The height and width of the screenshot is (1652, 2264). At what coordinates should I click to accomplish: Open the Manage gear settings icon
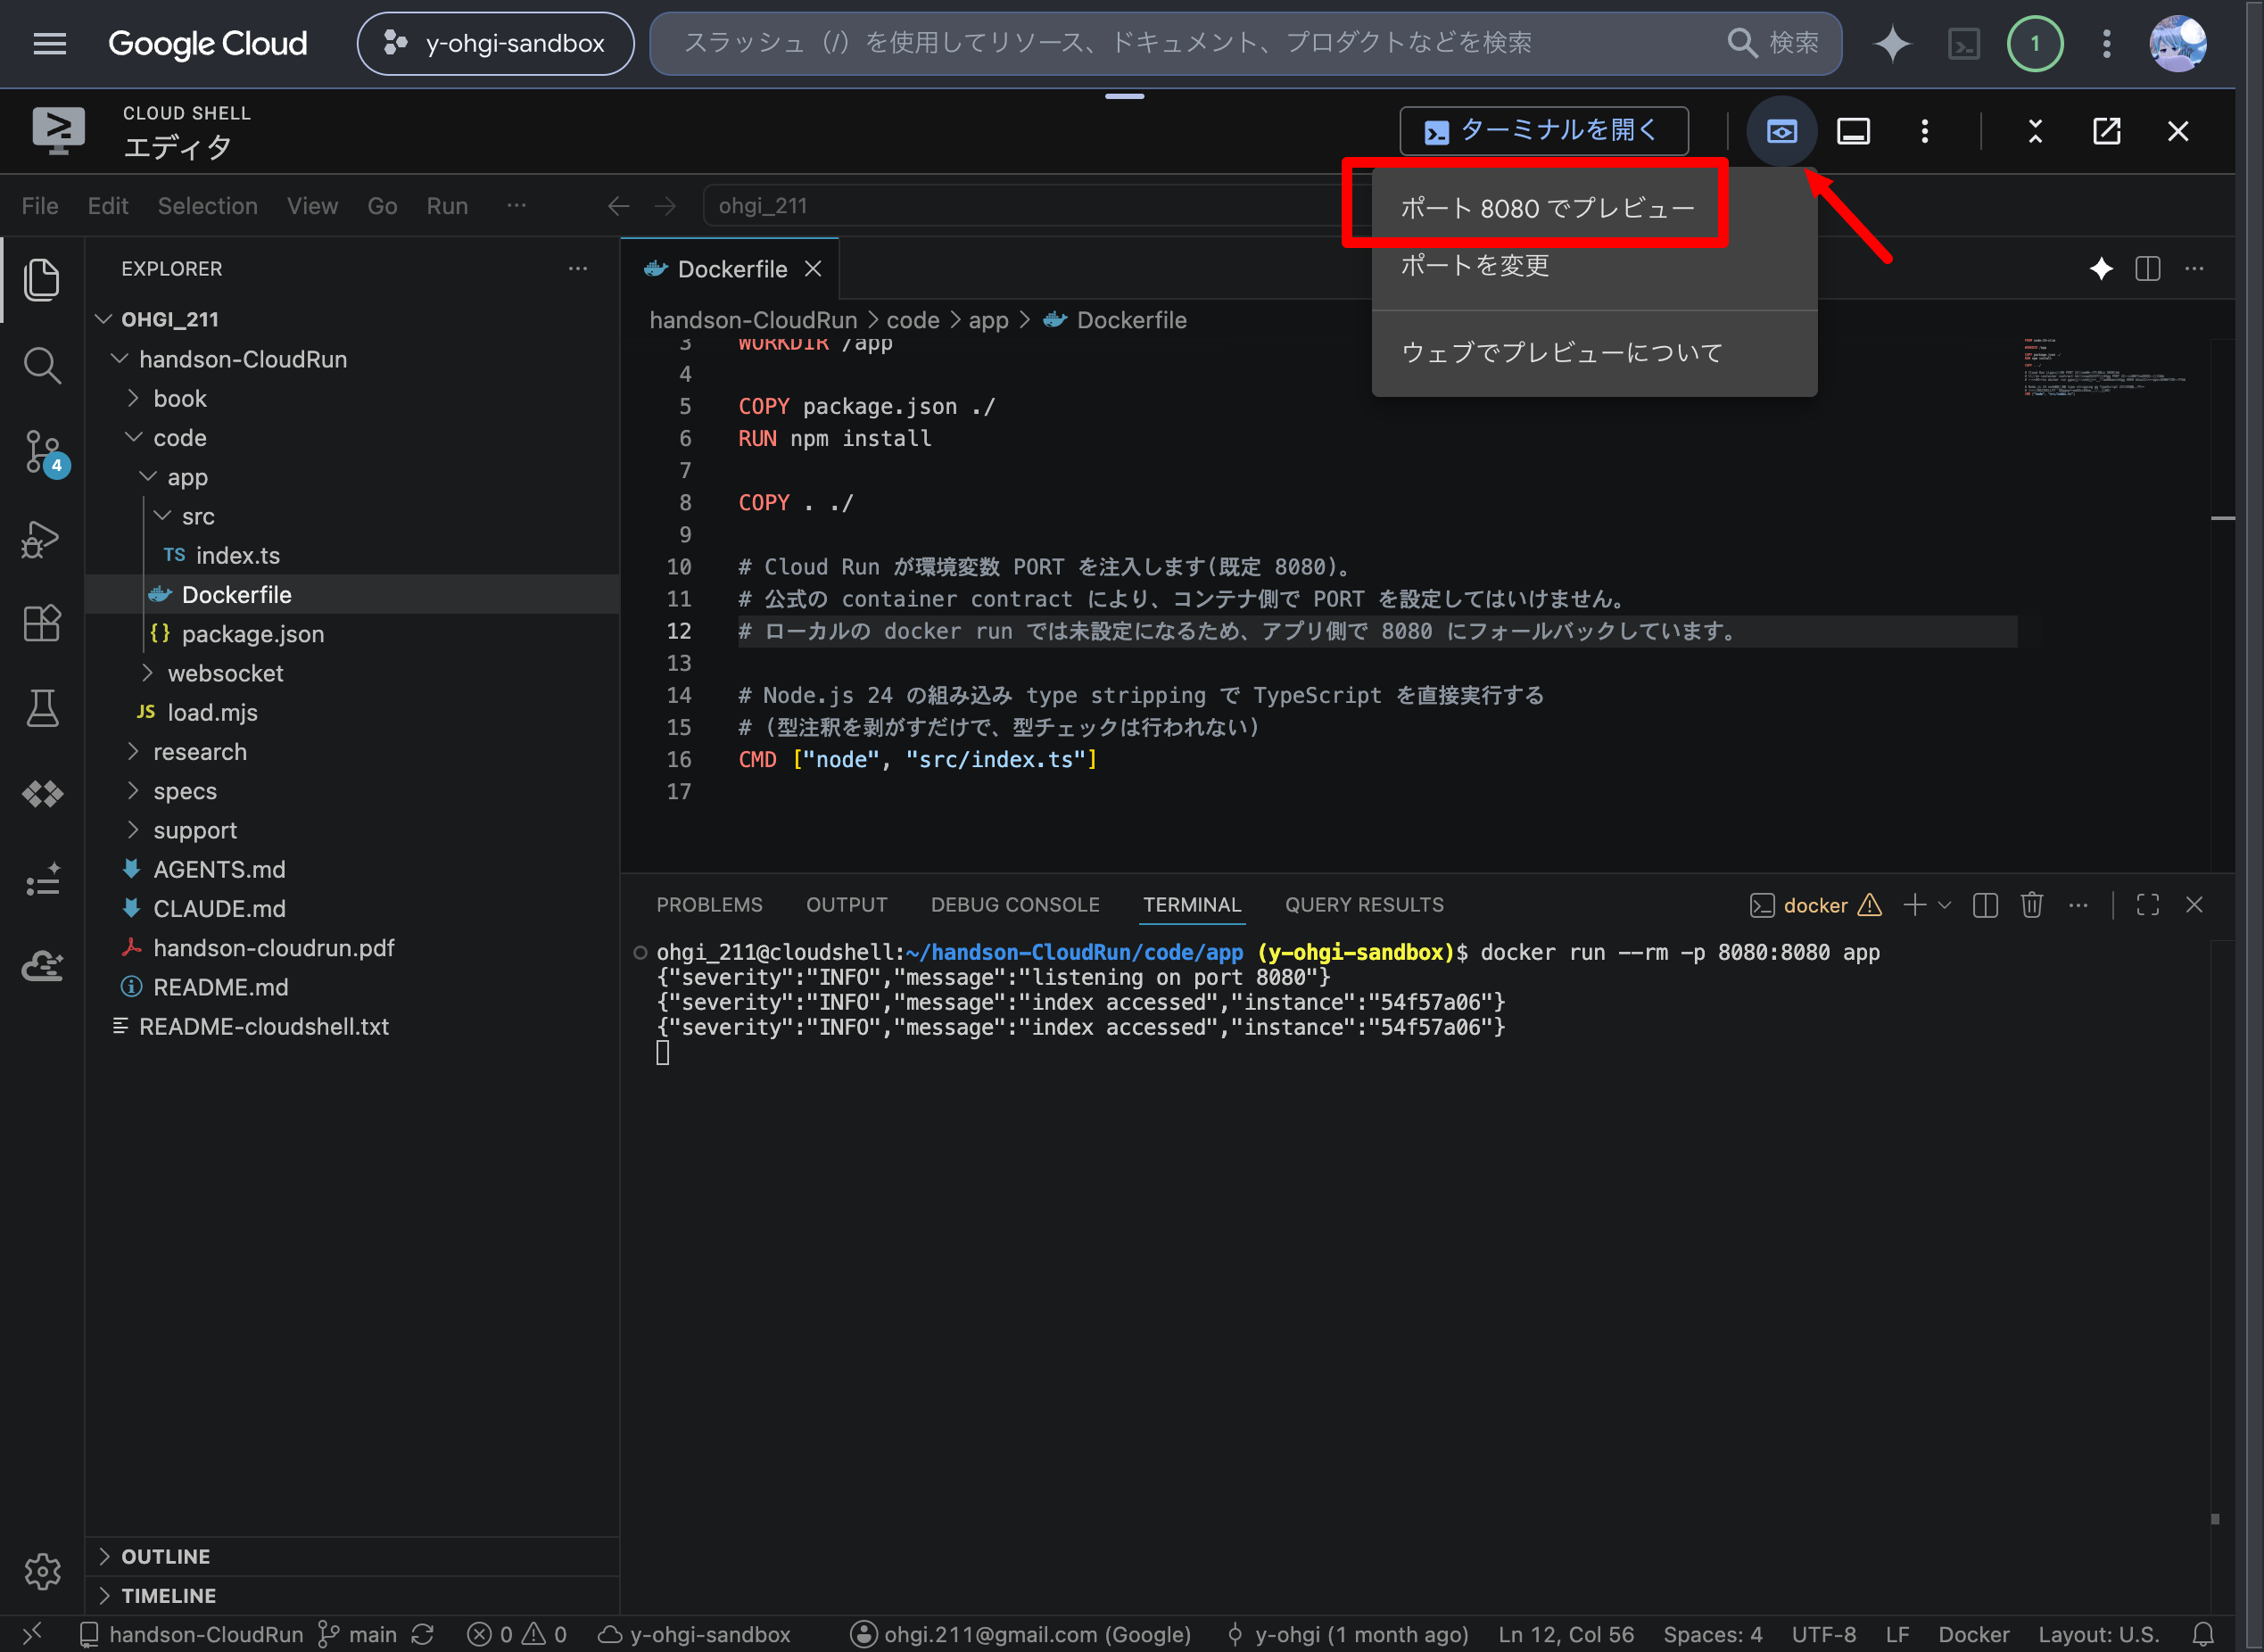coord(42,1571)
